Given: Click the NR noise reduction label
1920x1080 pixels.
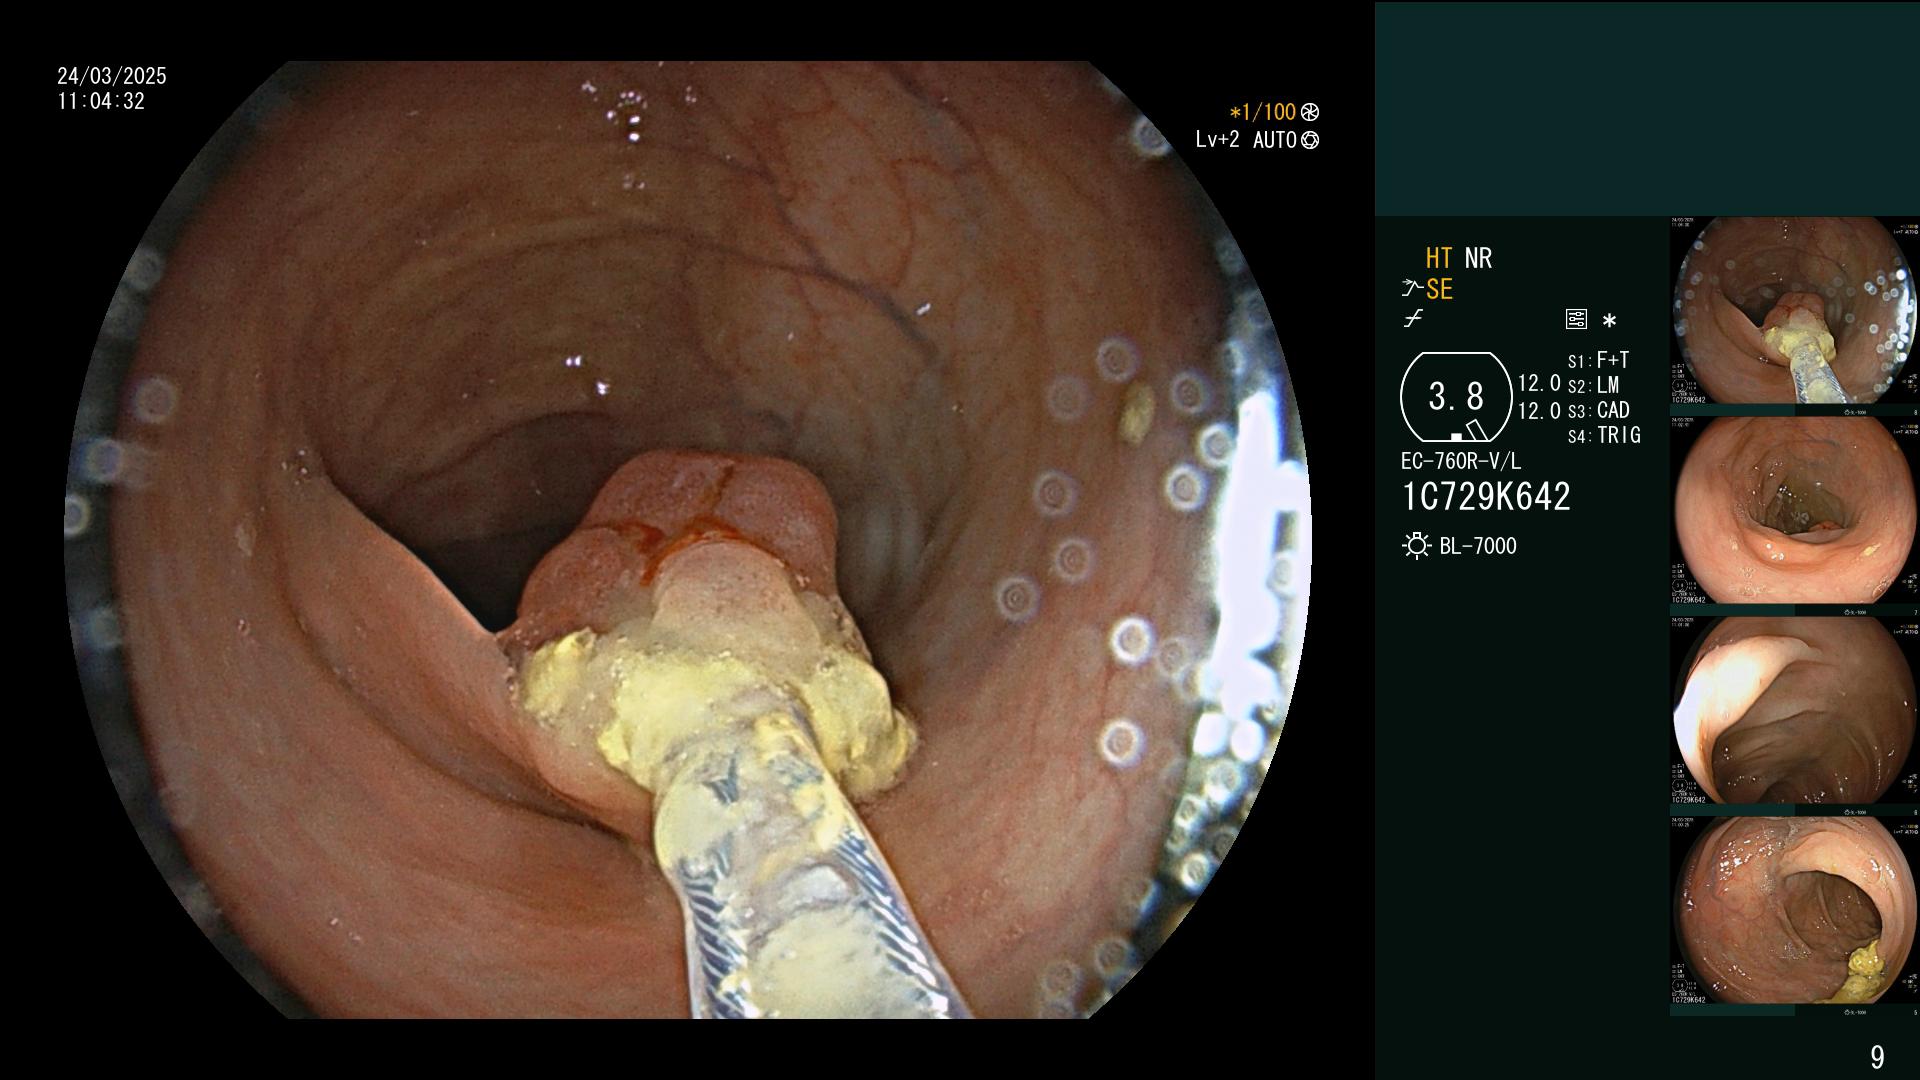Looking at the screenshot, I should (1478, 258).
